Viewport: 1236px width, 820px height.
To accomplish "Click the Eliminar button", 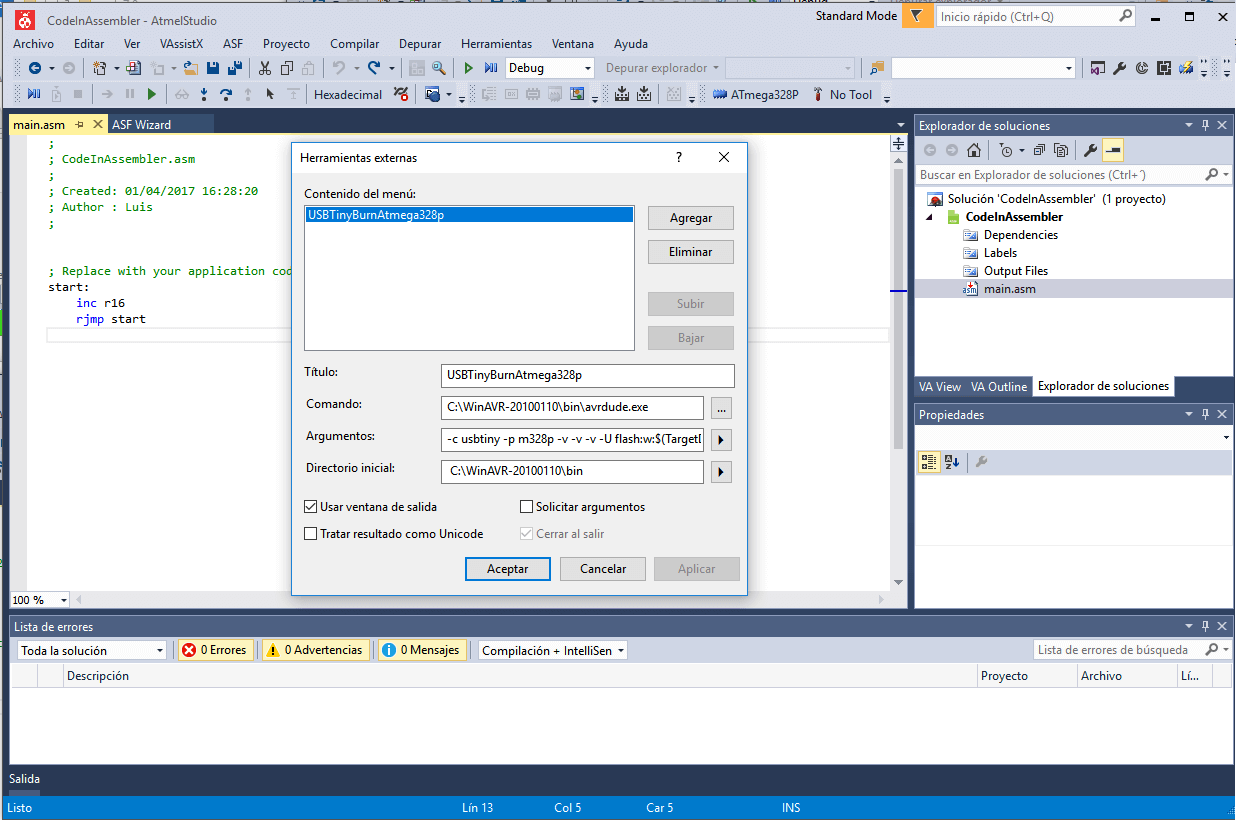I will pos(691,252).
